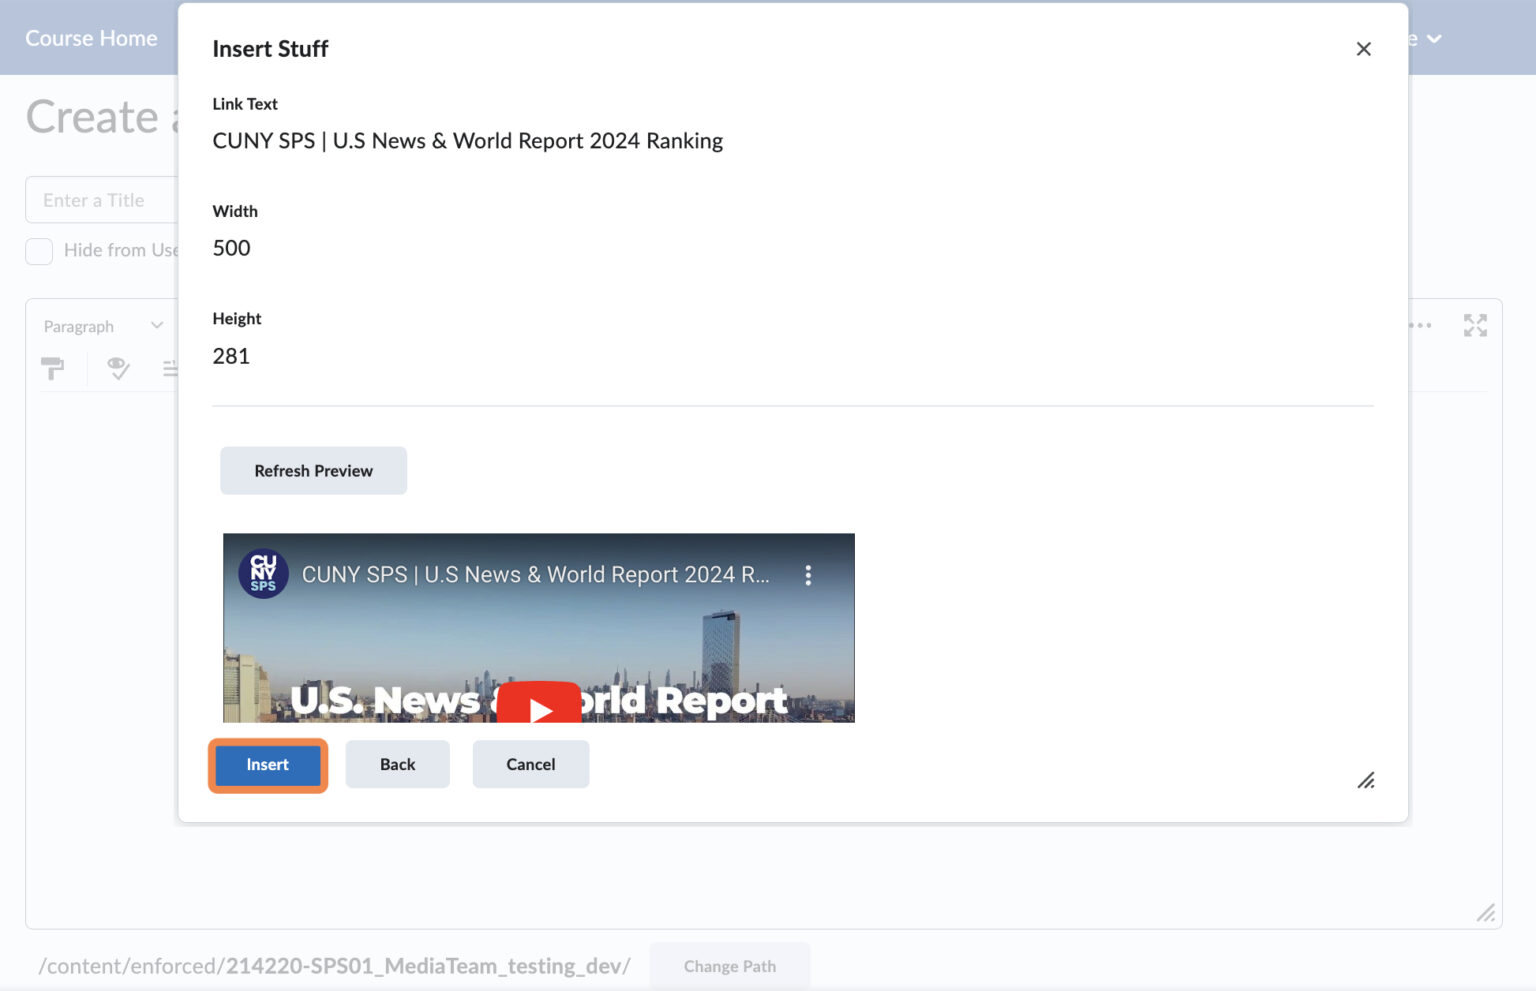1536x991 pixels.
Task: Play the U.S. News video preview
Action: pos(540,710)
